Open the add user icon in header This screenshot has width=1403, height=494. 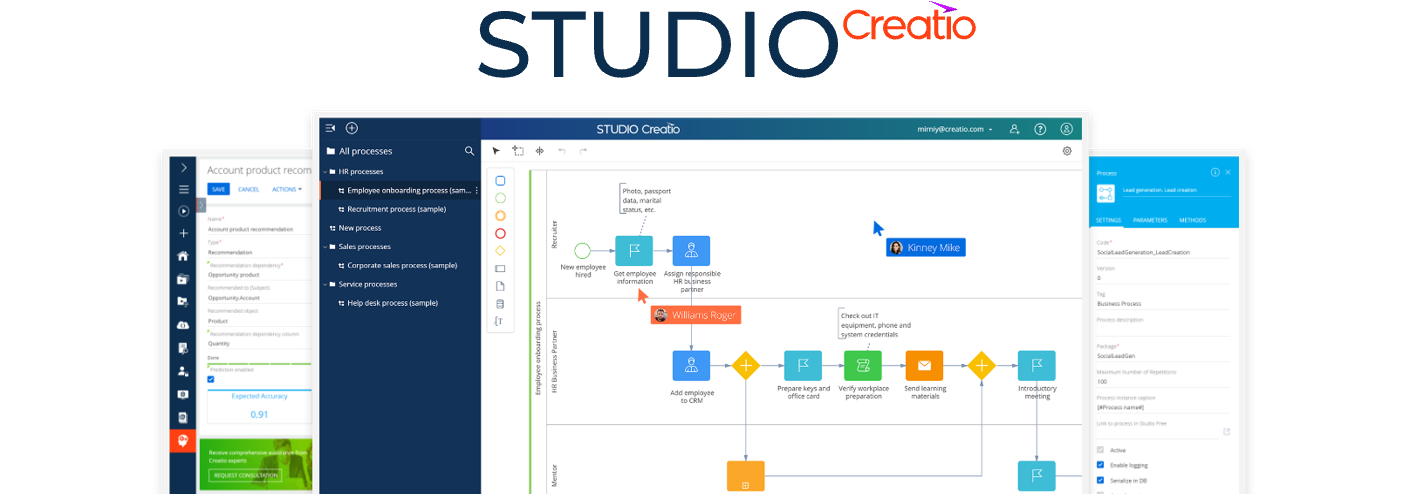[x=1014, y=129]
